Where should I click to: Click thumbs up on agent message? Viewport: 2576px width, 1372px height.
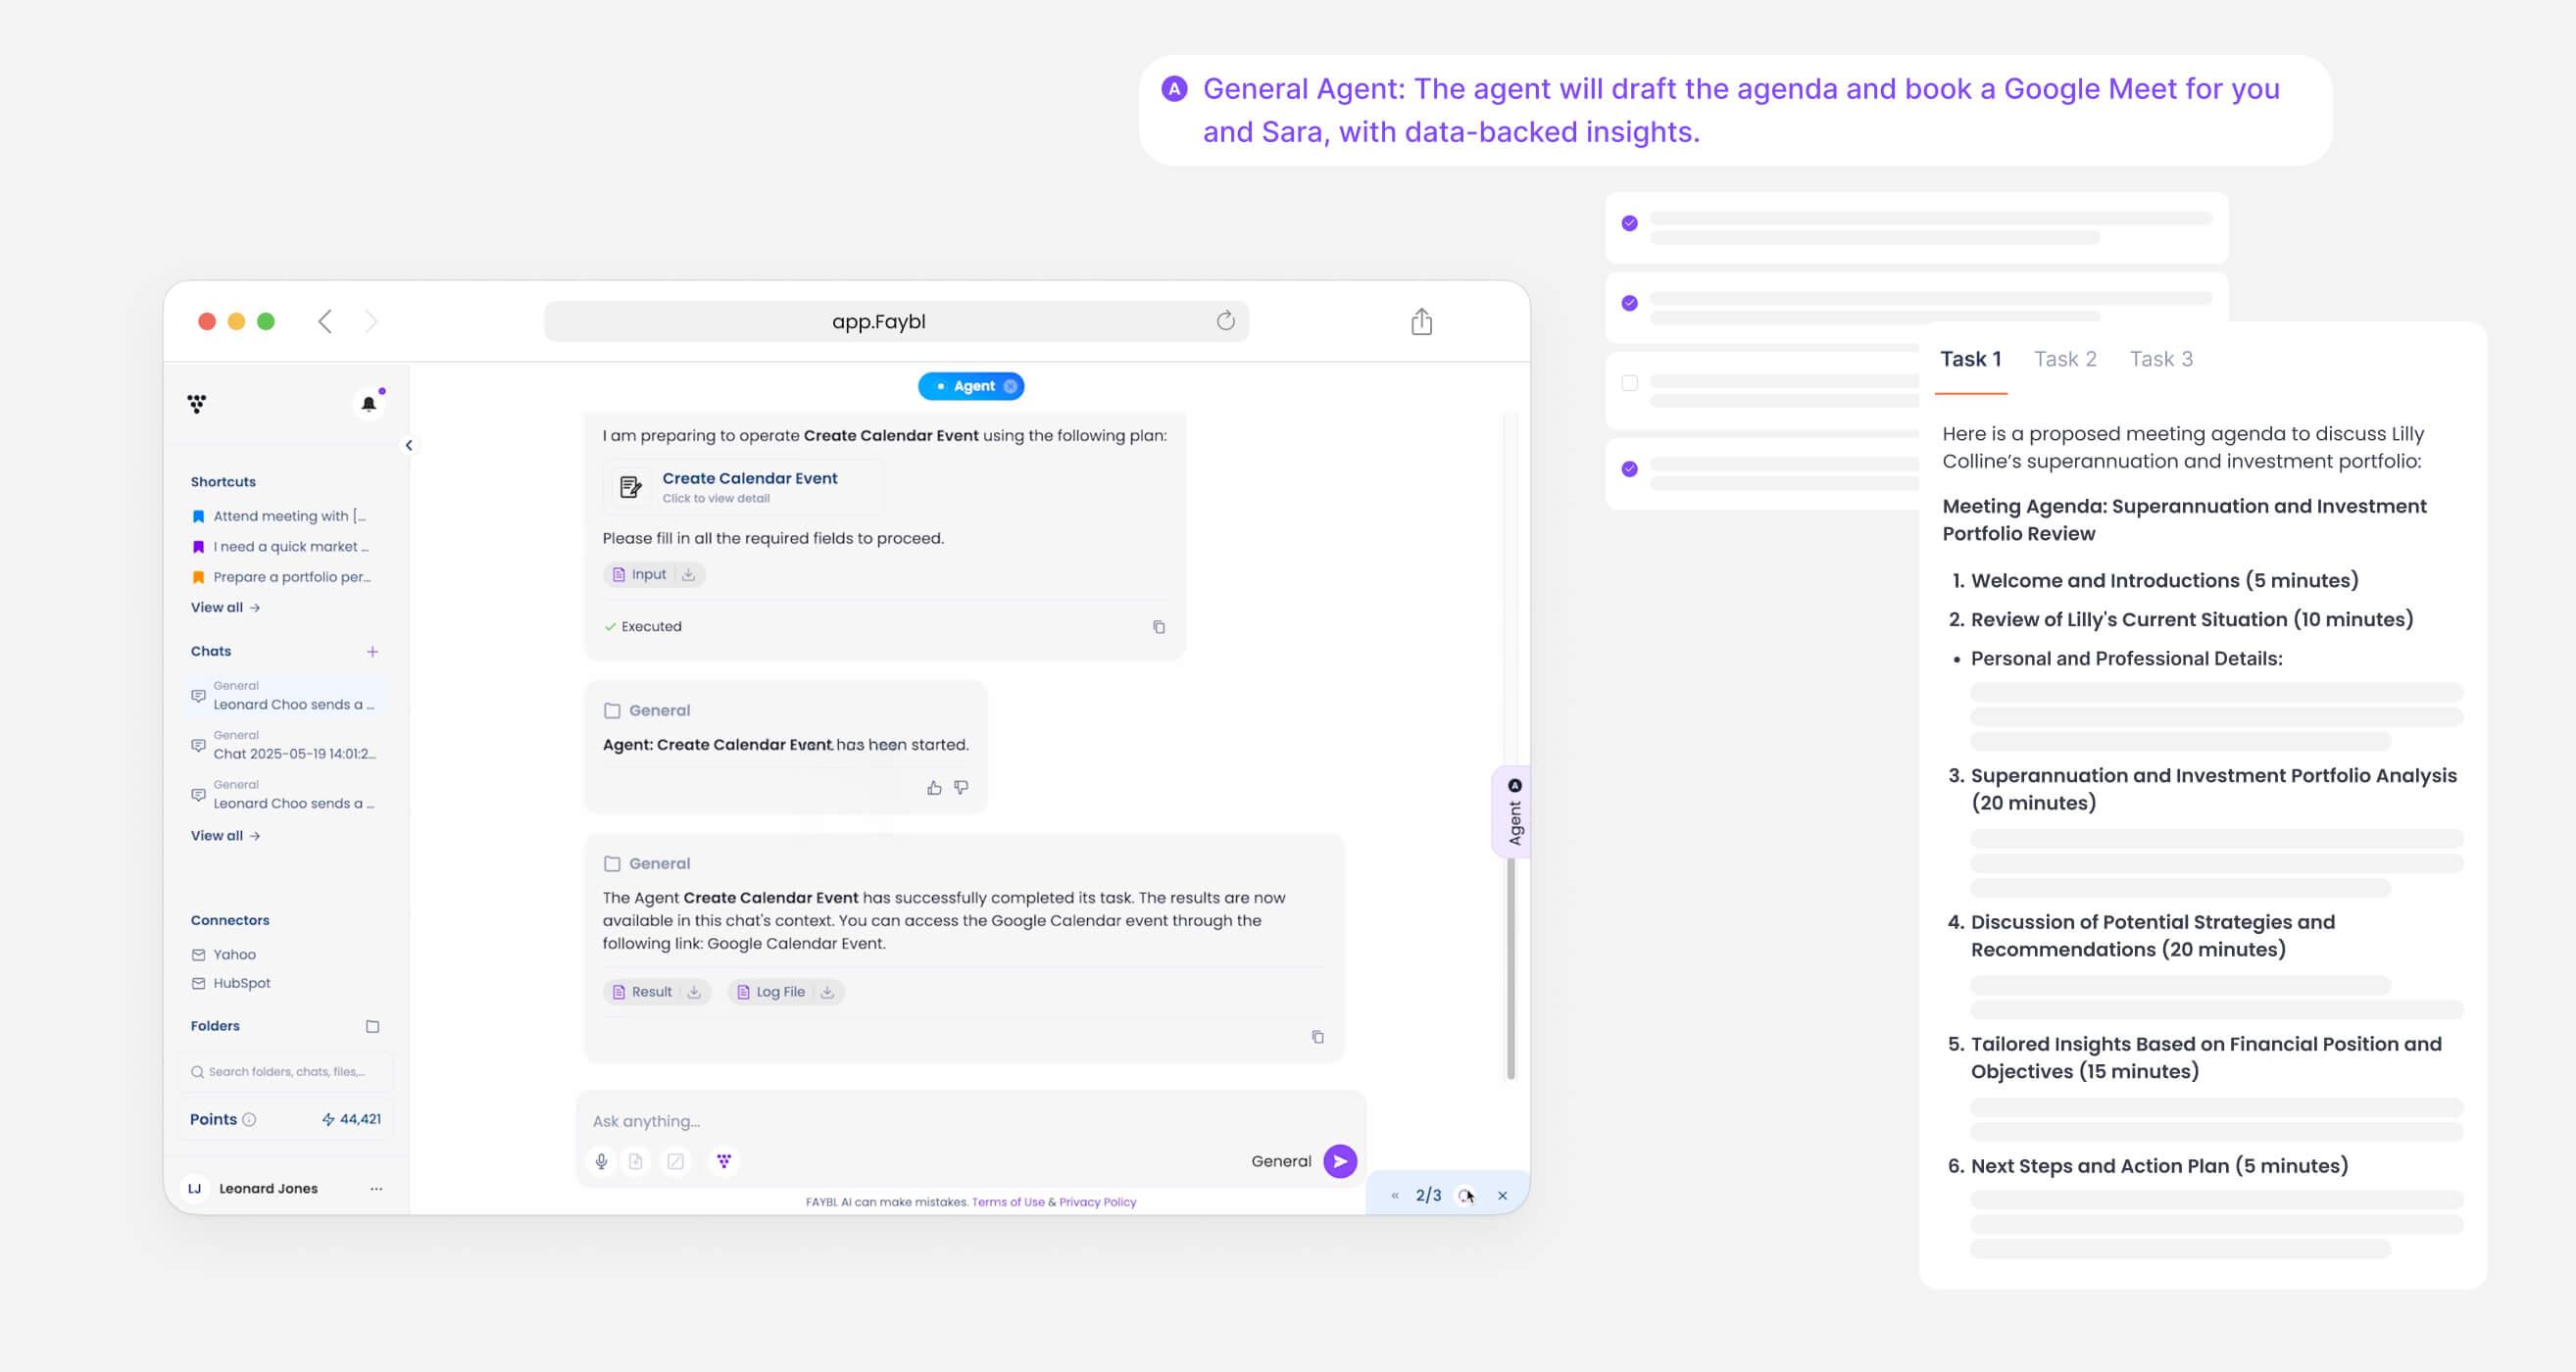(x=934, y=788)
